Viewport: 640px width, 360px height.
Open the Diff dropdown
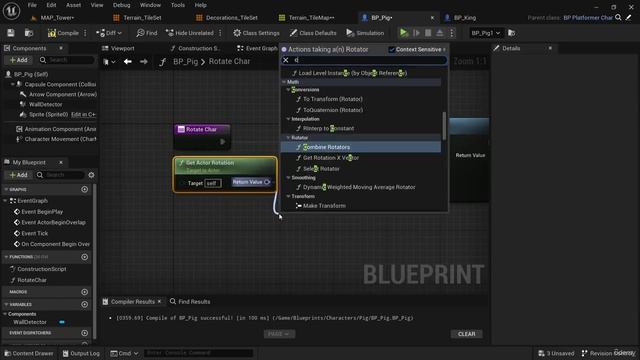coord(109,33)
